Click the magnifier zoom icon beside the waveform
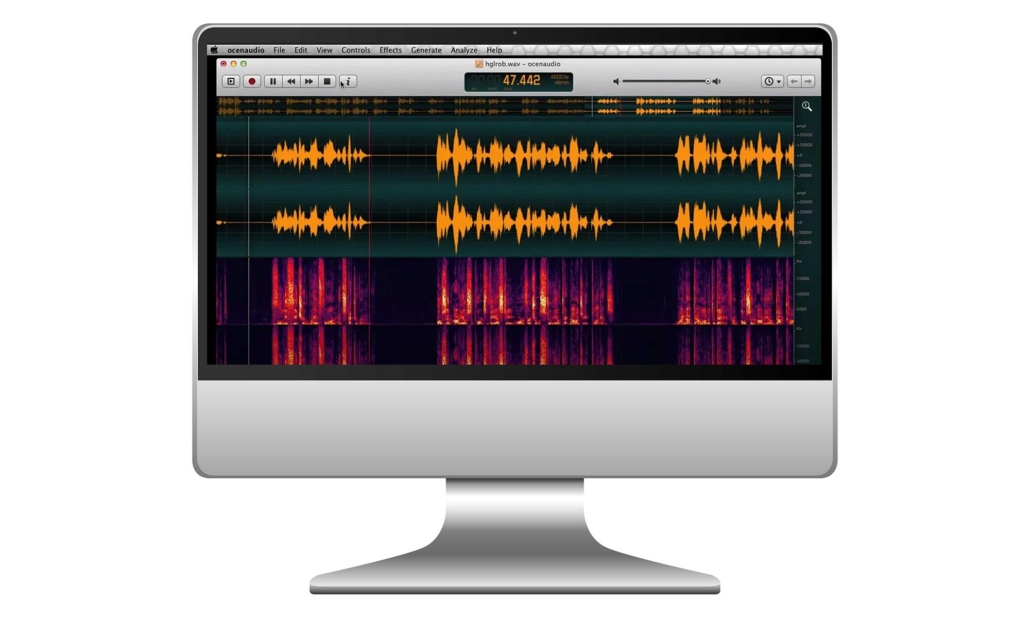The height and width of the screenshot is (618, 1030). click(x=806, y=104)
